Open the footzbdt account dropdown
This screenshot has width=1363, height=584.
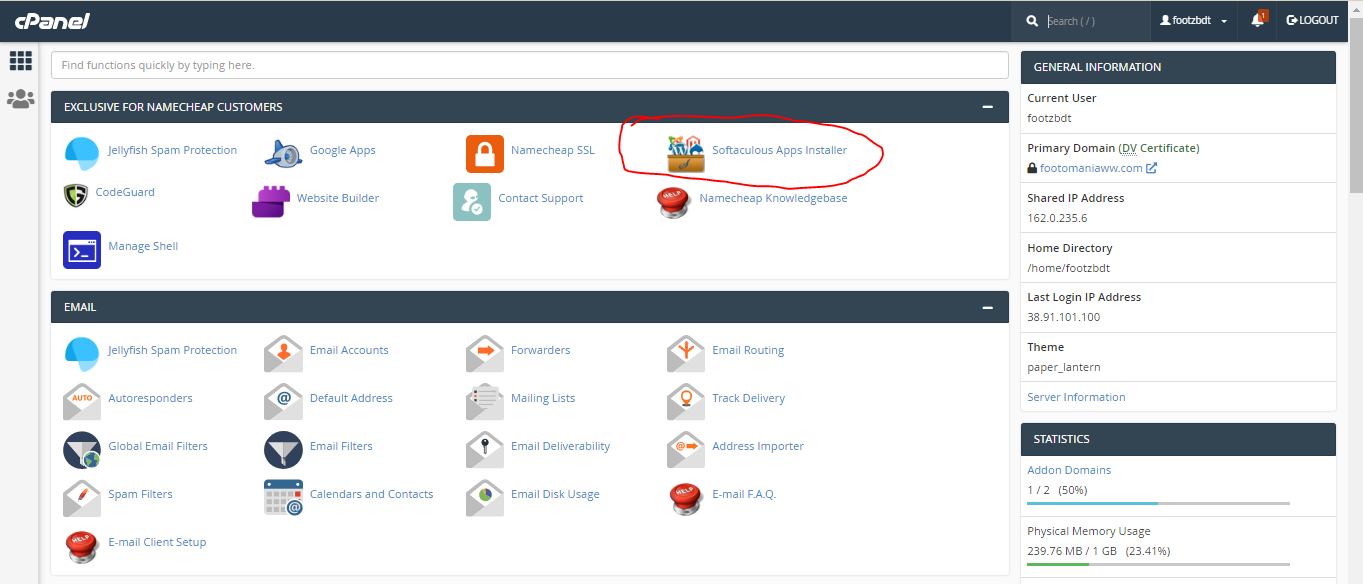1192,20
